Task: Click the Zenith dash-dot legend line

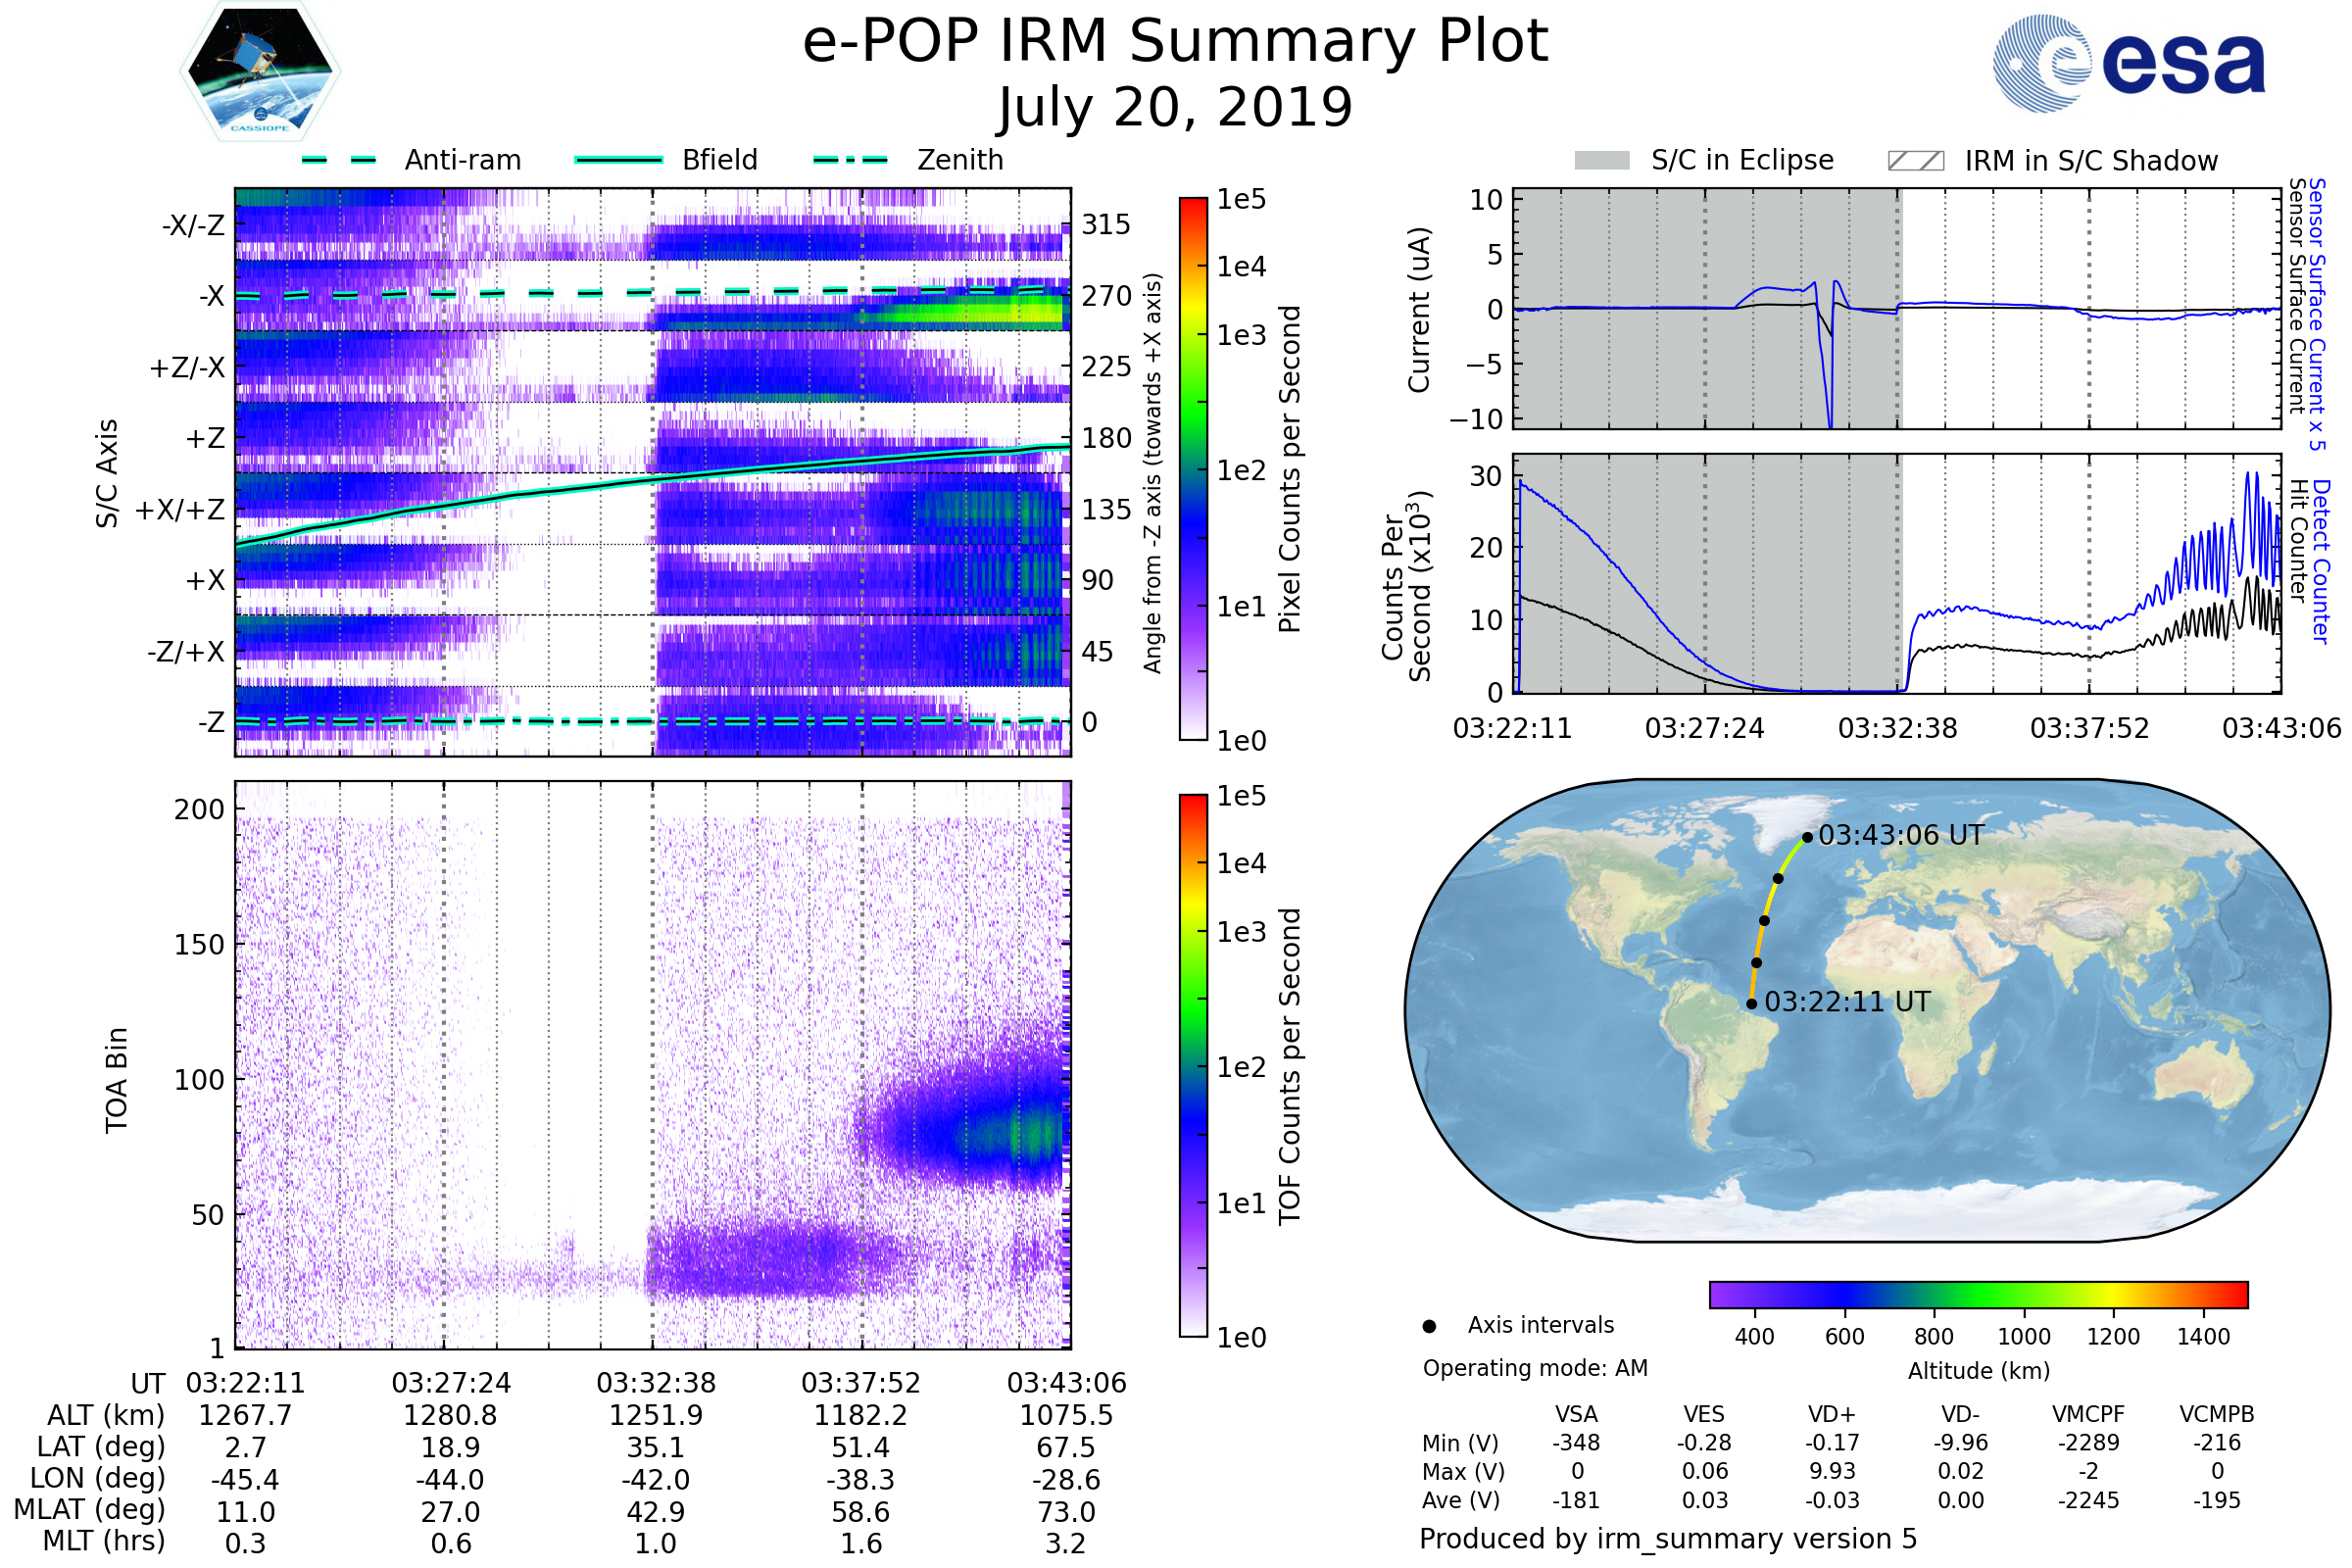Action: pyautogui.click(x=850, y=160)
